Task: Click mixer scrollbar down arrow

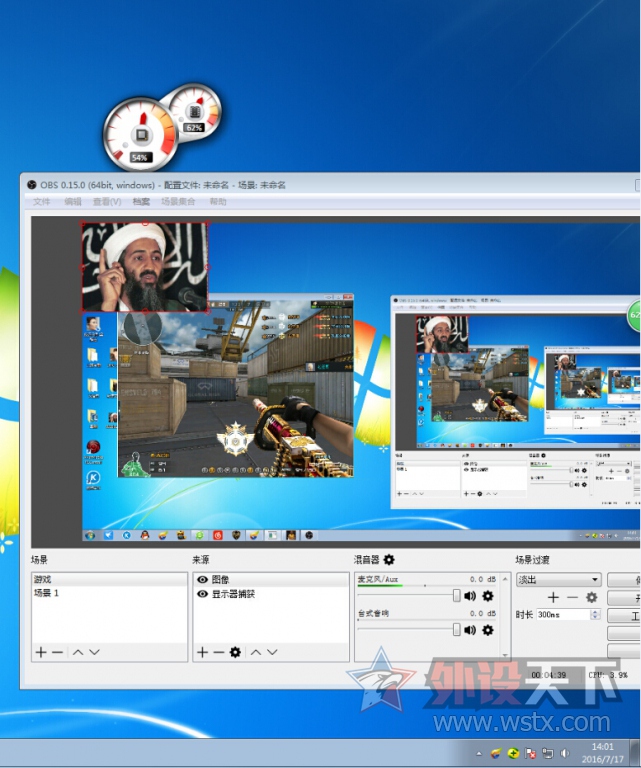Action: click(x=505, y=655)
